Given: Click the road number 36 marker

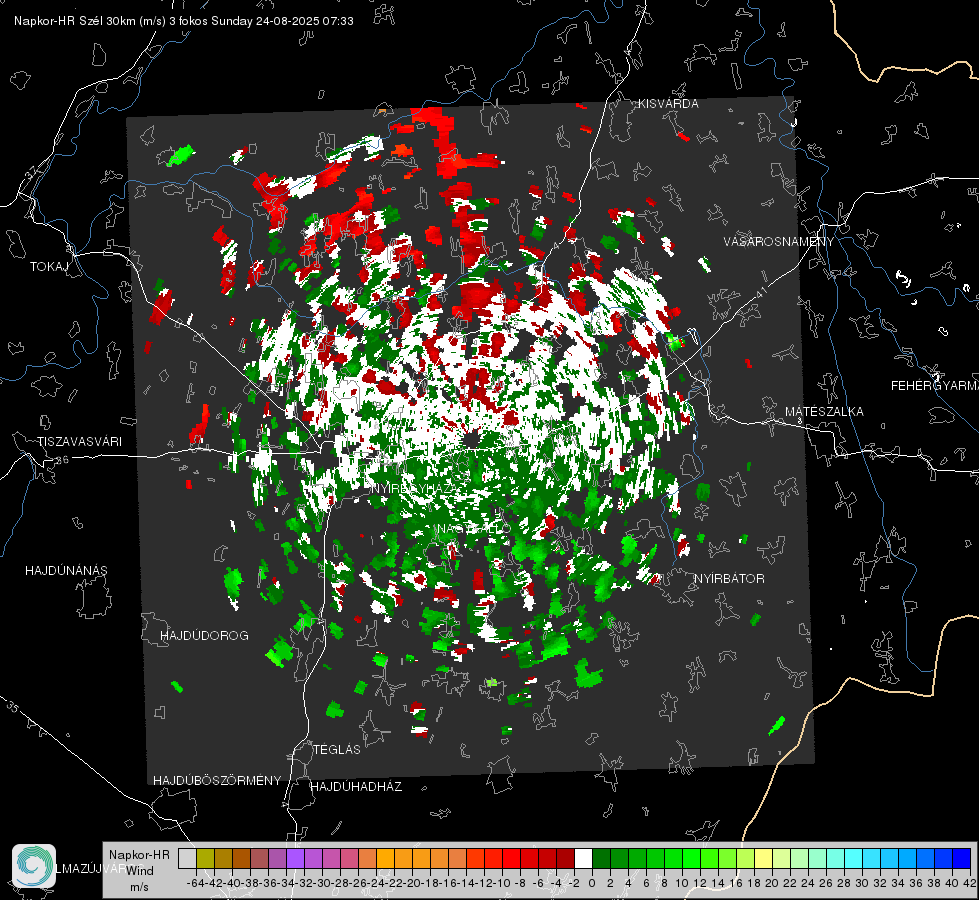Looking at the screenshot, I should (62, 460).
